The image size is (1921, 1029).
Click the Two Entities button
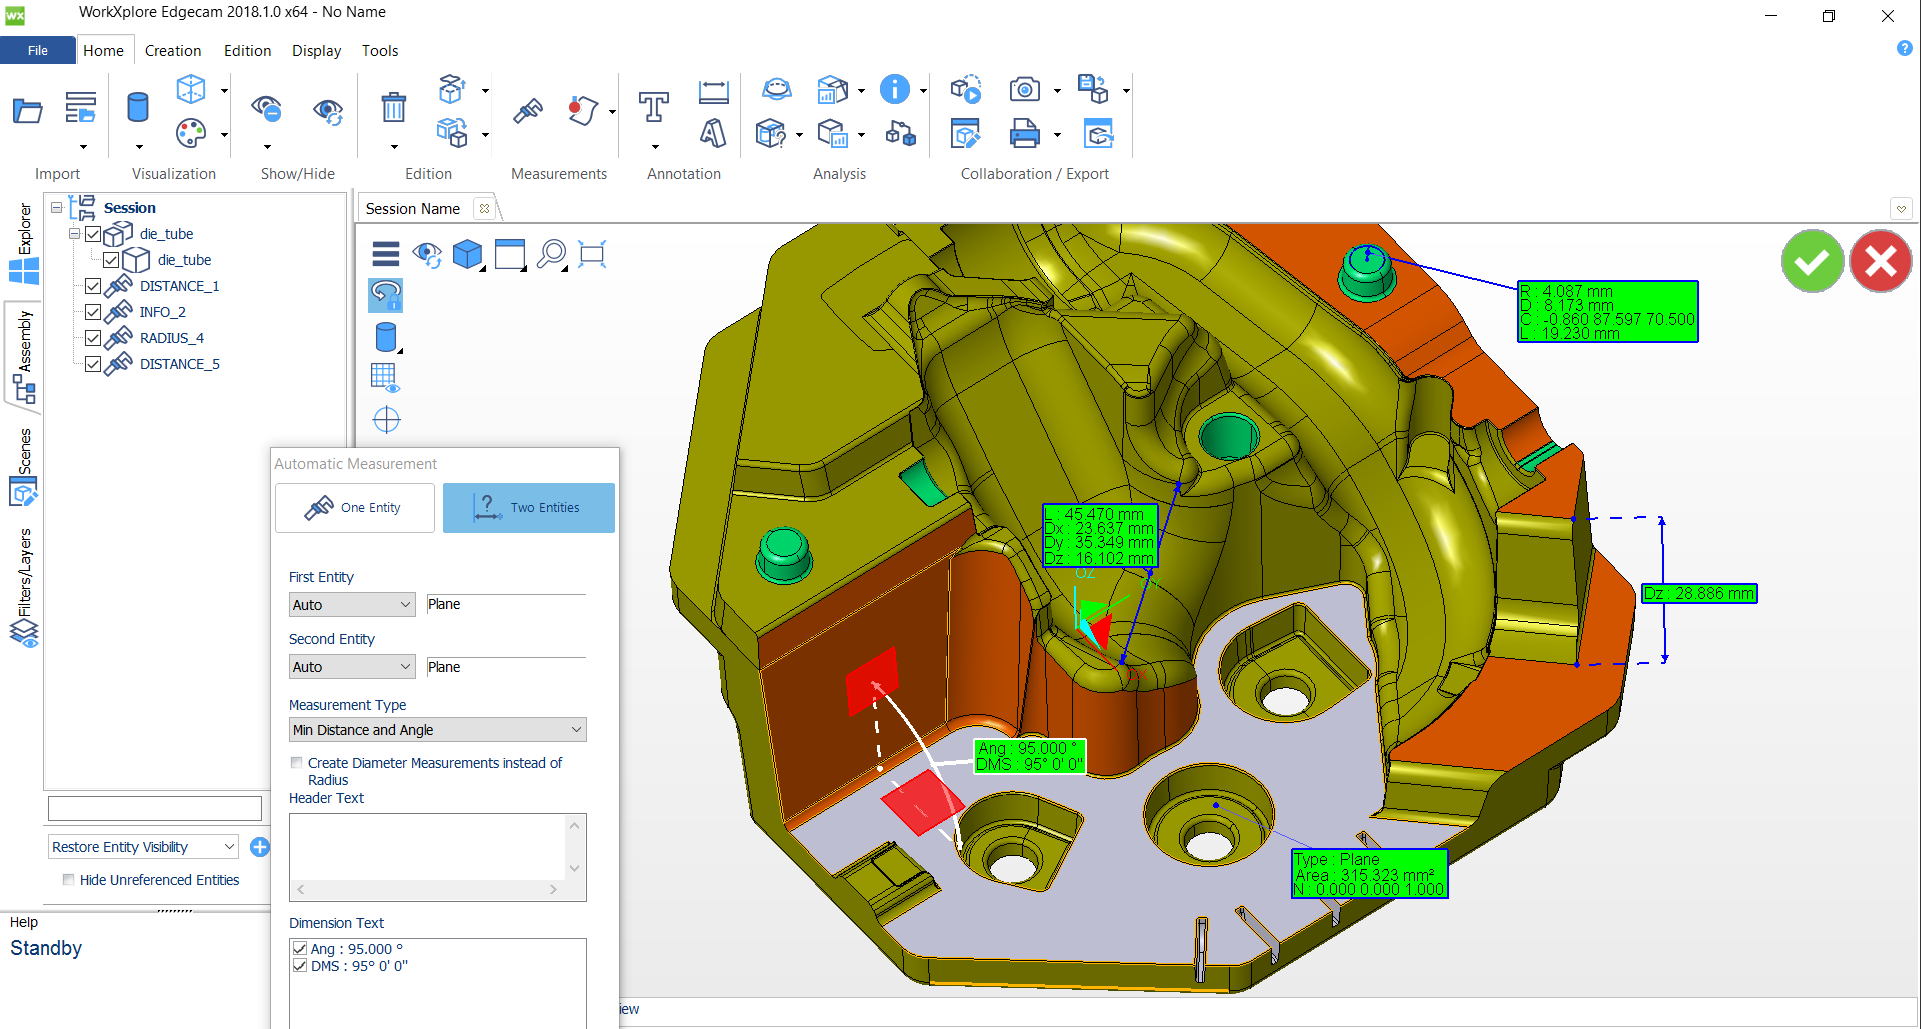coord(528,508)
